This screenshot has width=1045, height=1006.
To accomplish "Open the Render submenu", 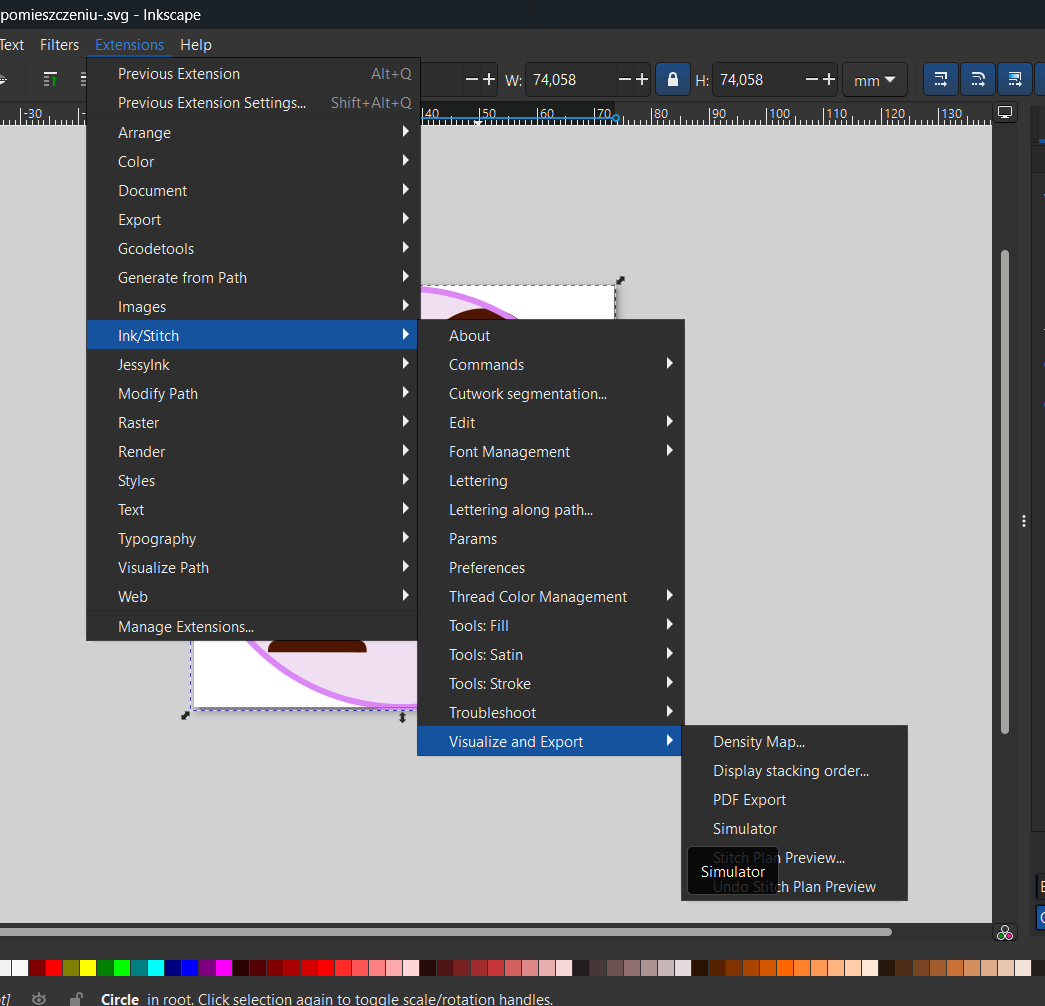I will 253,452.
